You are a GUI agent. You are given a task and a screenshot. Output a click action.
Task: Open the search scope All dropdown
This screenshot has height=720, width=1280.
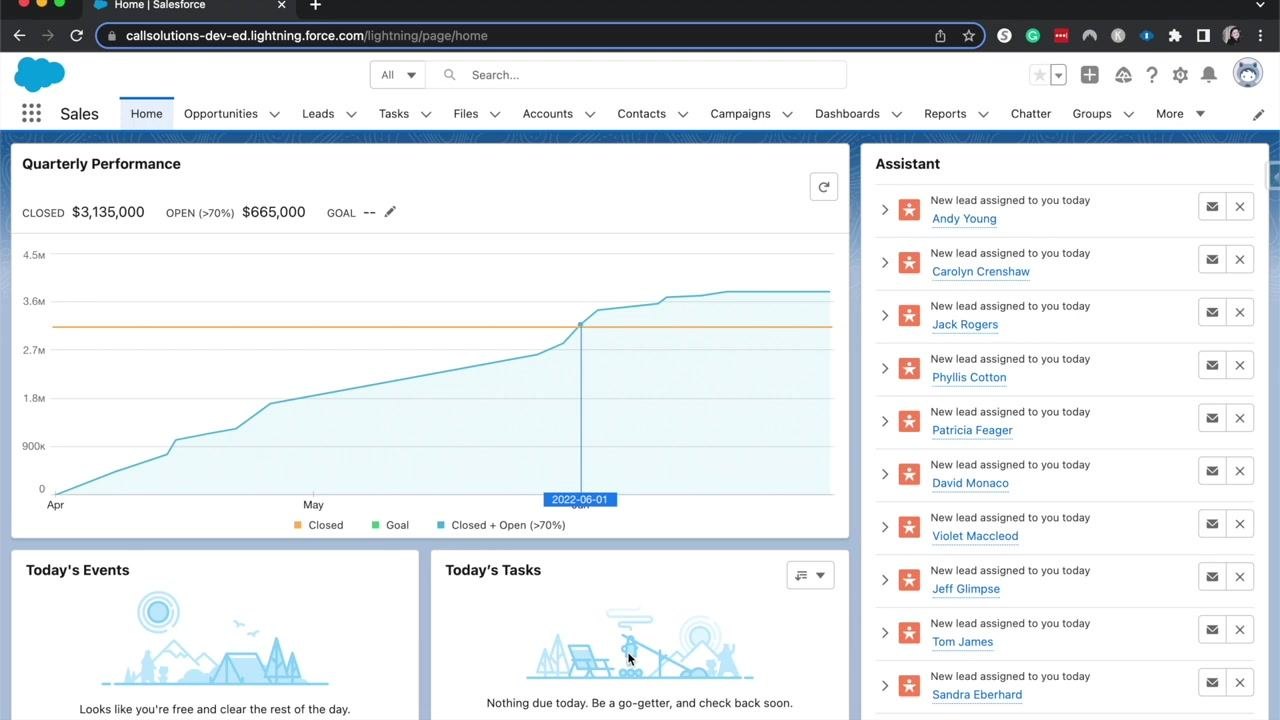pos(398,75)
